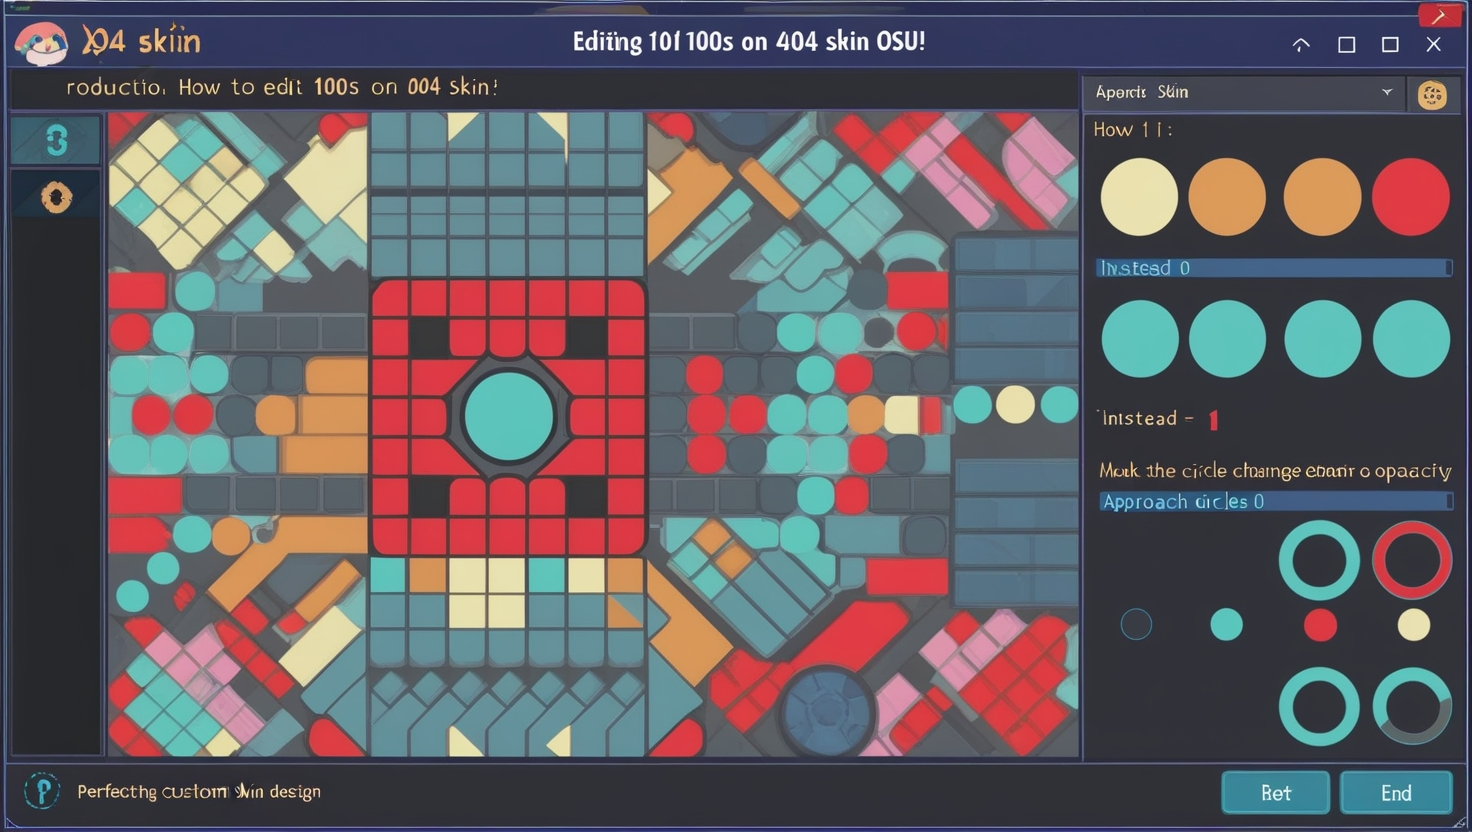Choose the red approach circle ring

tap(1411, 560)
